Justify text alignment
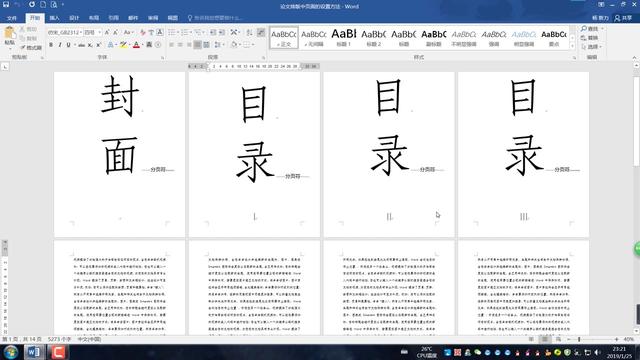640x360 pixels. click(198, 44)
